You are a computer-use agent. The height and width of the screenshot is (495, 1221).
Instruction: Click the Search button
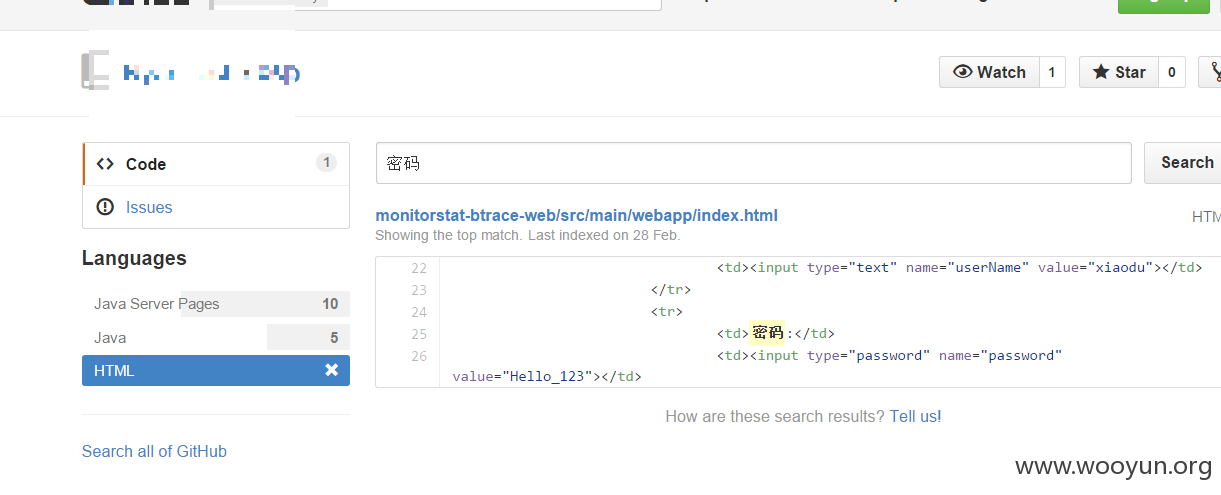[x=1185, y=163]
